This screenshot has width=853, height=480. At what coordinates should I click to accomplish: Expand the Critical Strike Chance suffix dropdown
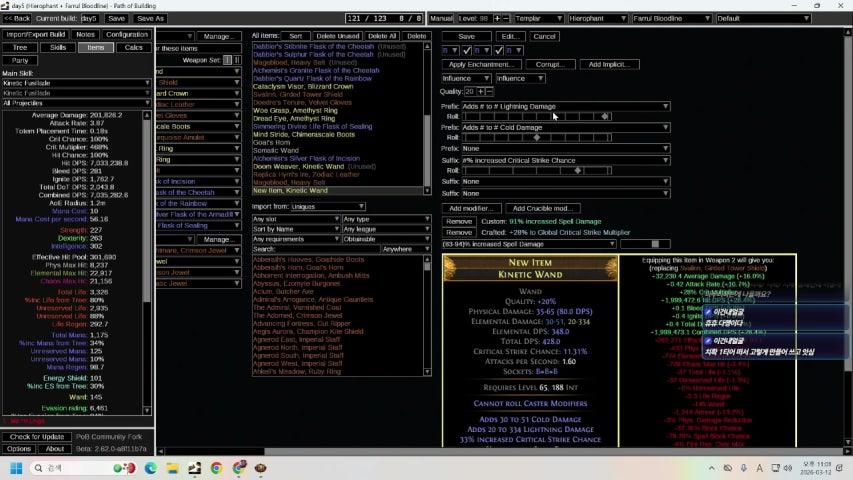[565, 160]
